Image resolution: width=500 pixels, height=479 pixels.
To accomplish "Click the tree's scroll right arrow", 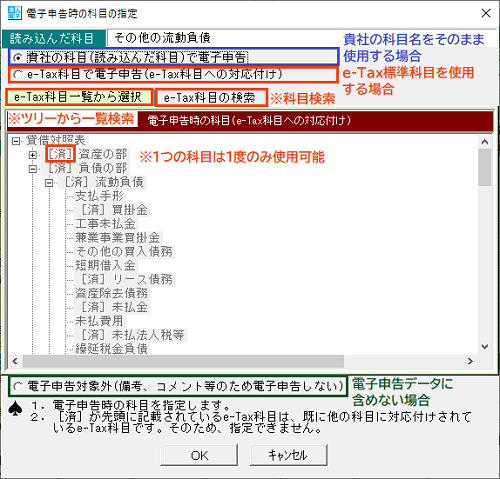I will pos(470,361).
